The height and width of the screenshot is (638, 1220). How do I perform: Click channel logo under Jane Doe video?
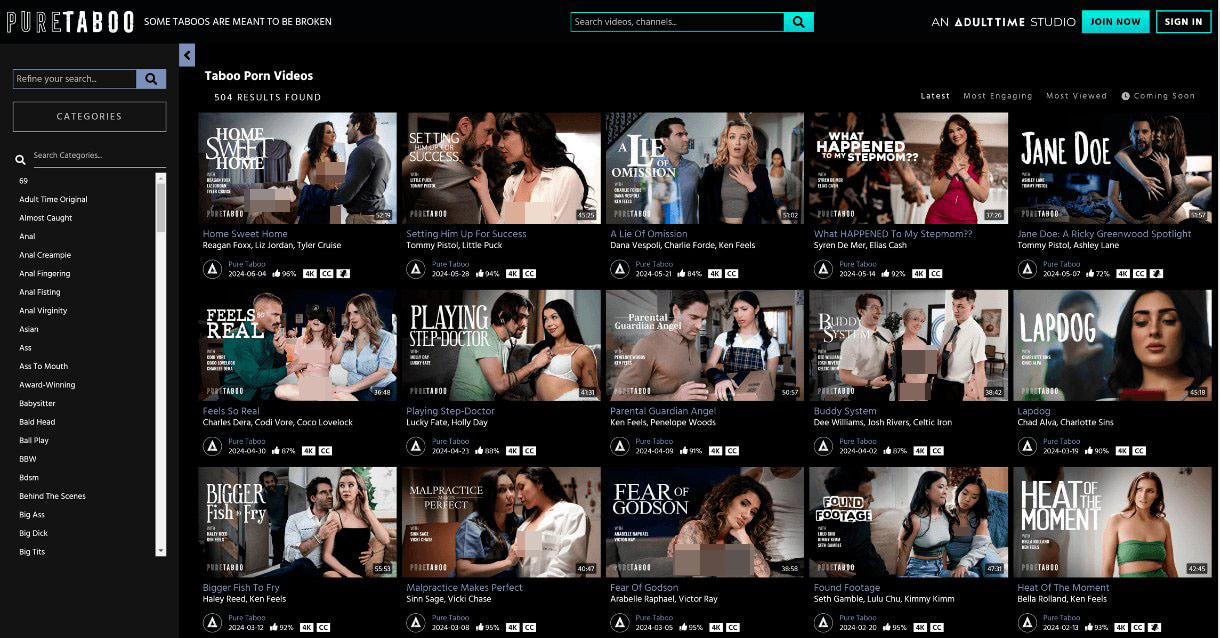1027,269
